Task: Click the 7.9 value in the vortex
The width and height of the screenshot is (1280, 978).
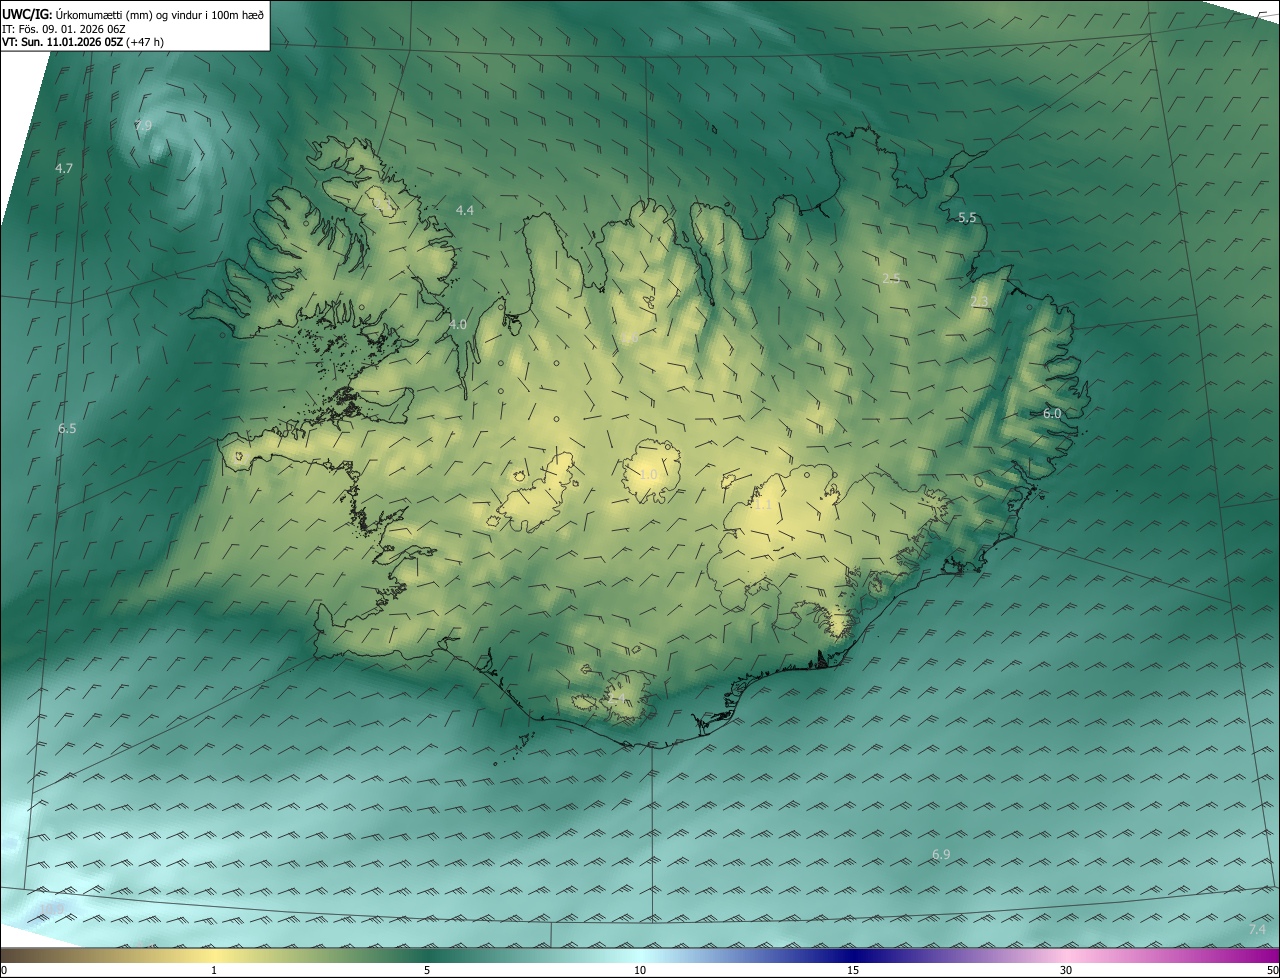Action: 143,125
